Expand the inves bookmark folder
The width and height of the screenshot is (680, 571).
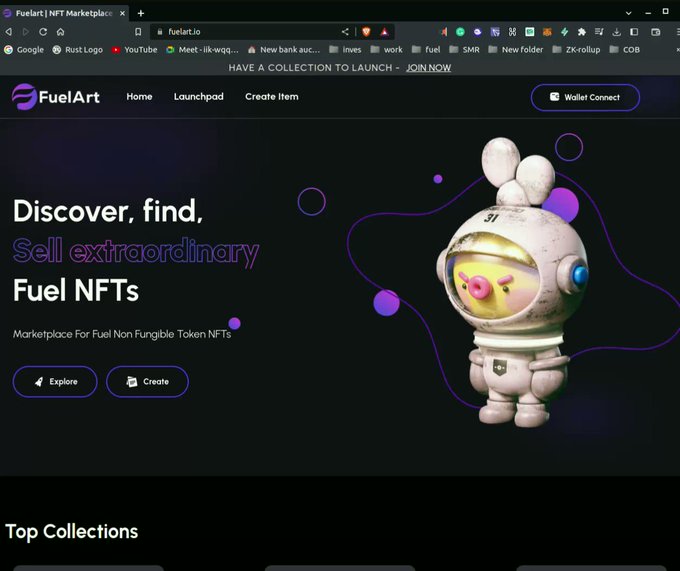345,49
